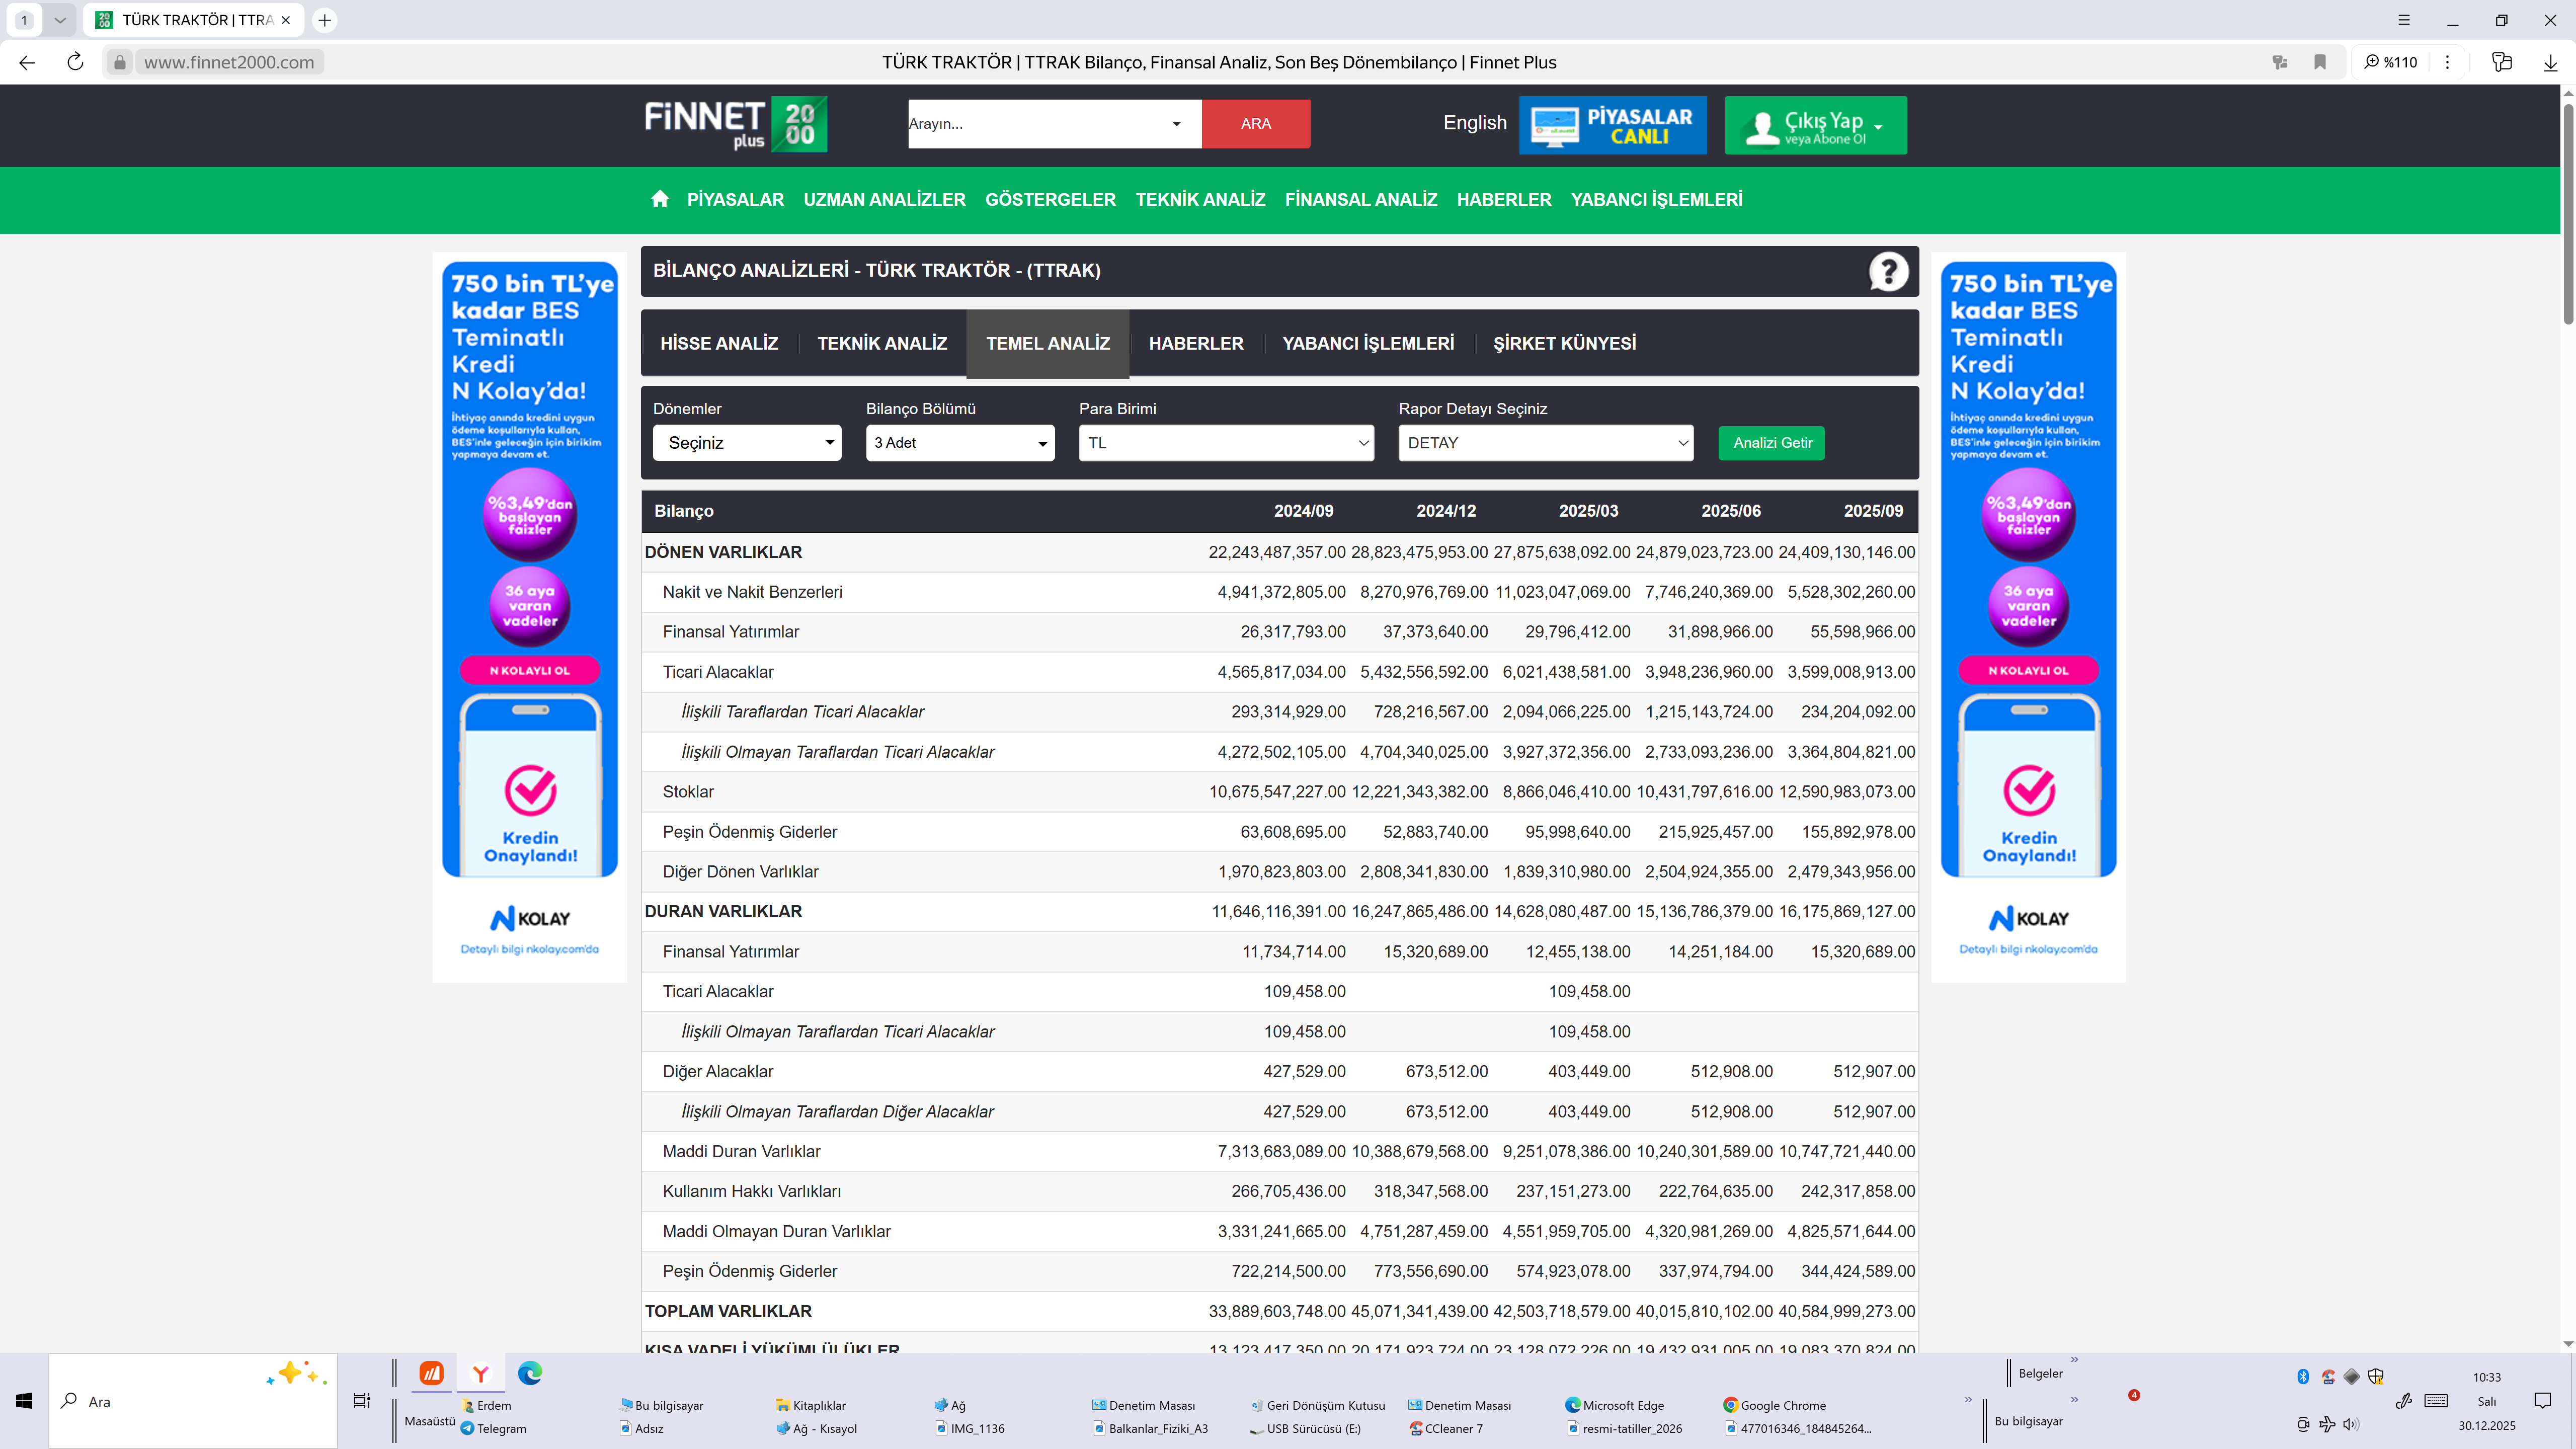Open the browser downloads arrow icon
This screenshot has width=2576, height=1449.
(x=2550, y=62)
